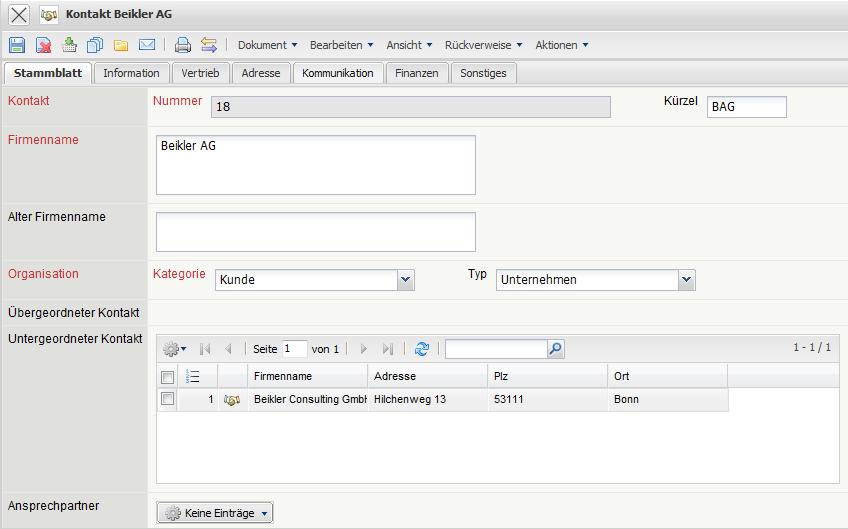Image resolution: width=848 pixels, height=529 pixels.
Task: Click the magnifier search icon in list
Action: (556, 349)
